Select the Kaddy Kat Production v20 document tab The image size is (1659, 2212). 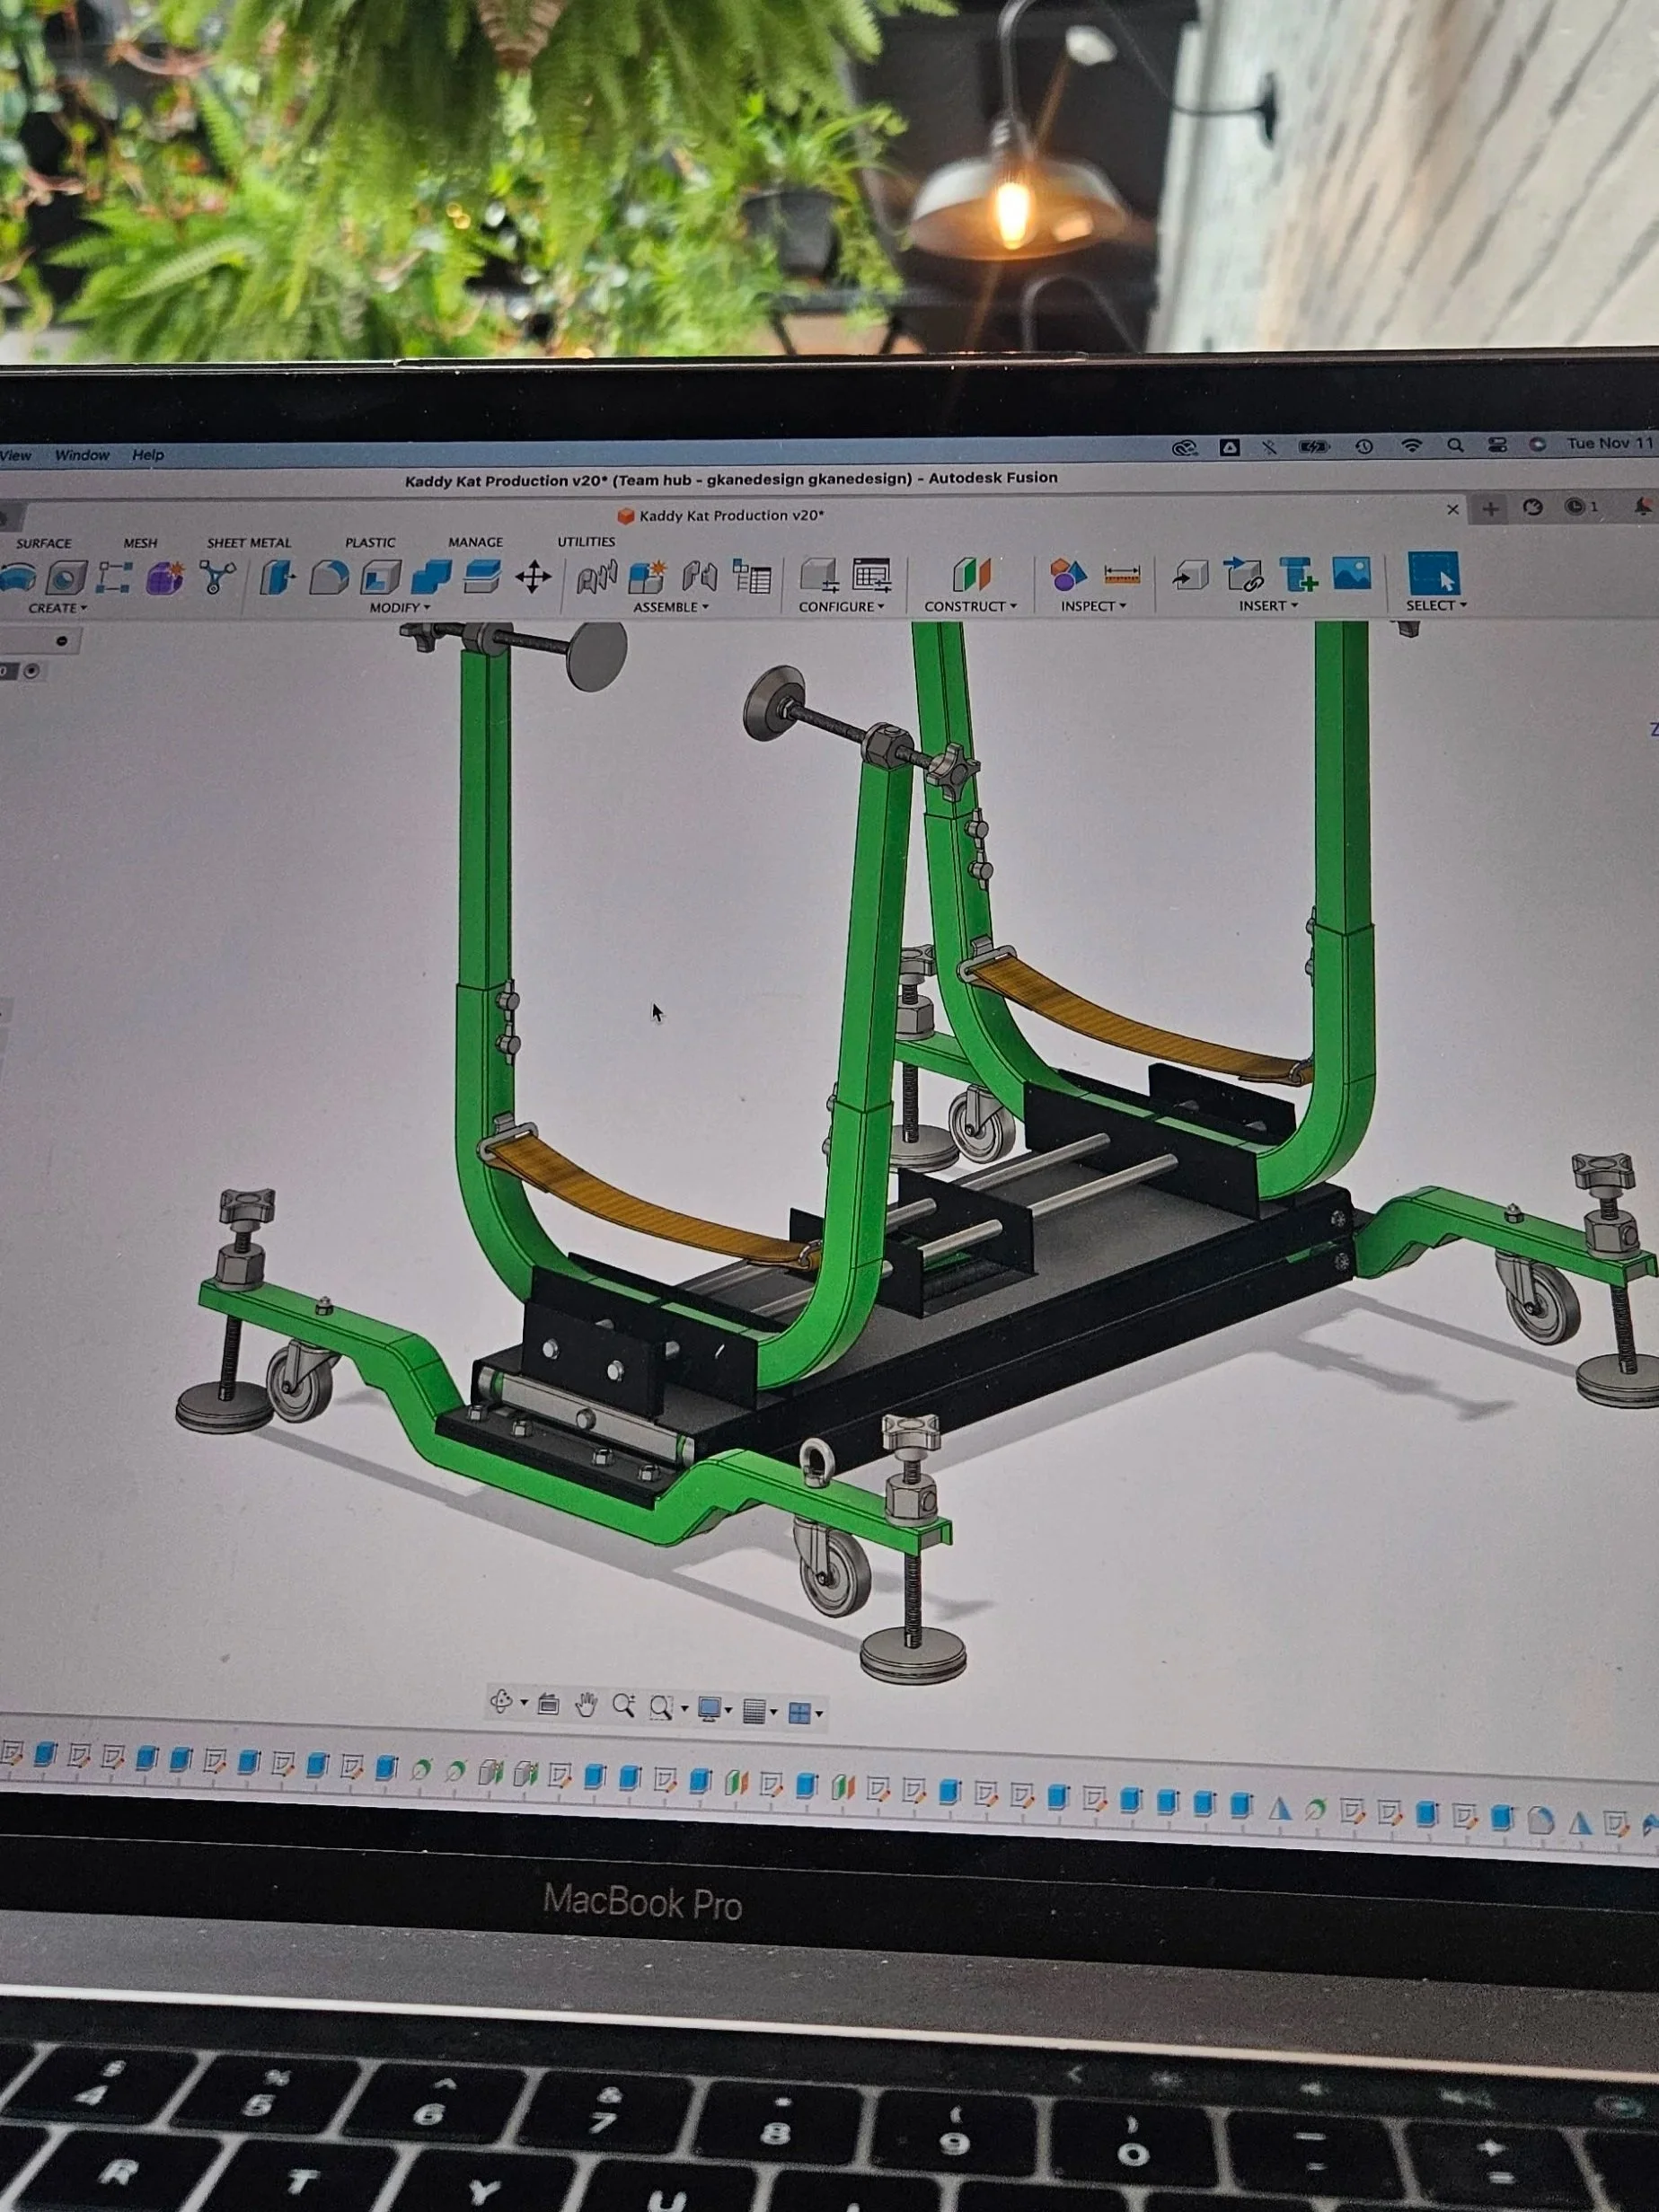pos(720,515)
